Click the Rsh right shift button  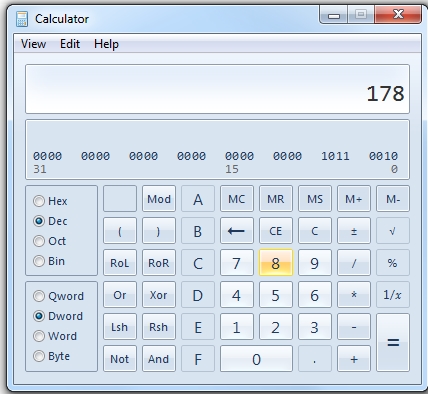coord(159,327)
